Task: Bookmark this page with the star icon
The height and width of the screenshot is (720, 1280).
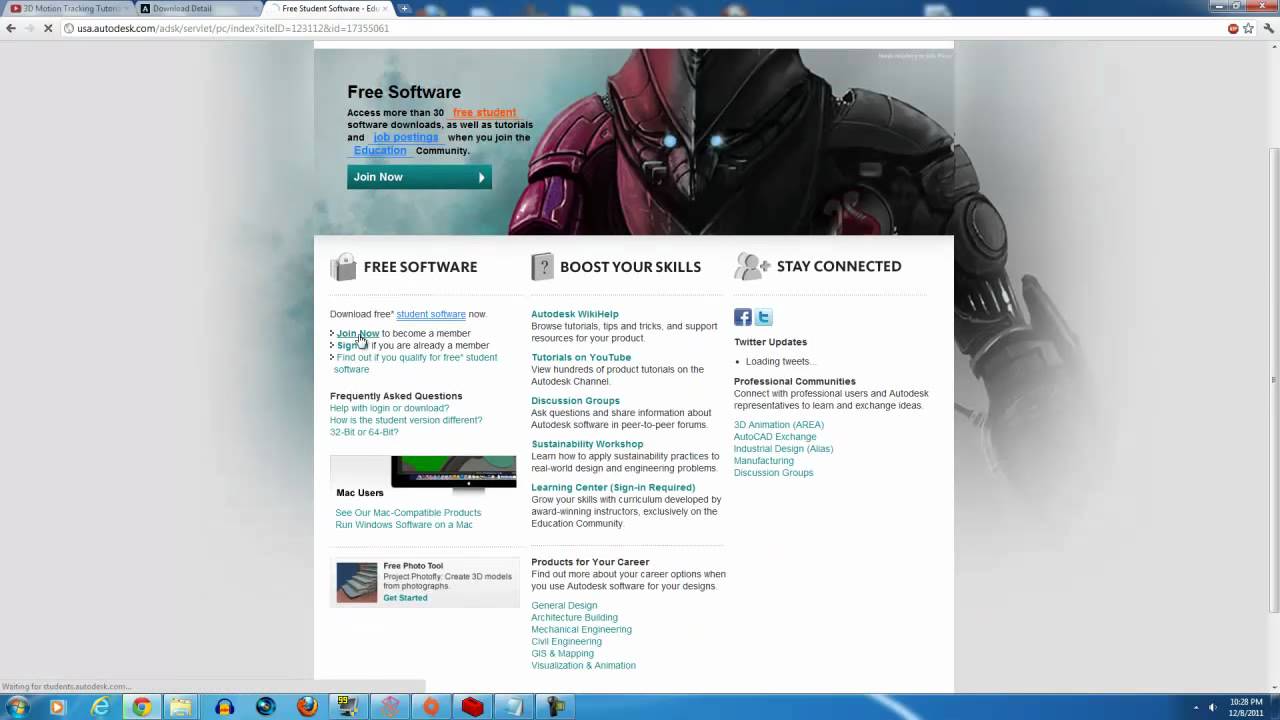Action: (1248, 28)
